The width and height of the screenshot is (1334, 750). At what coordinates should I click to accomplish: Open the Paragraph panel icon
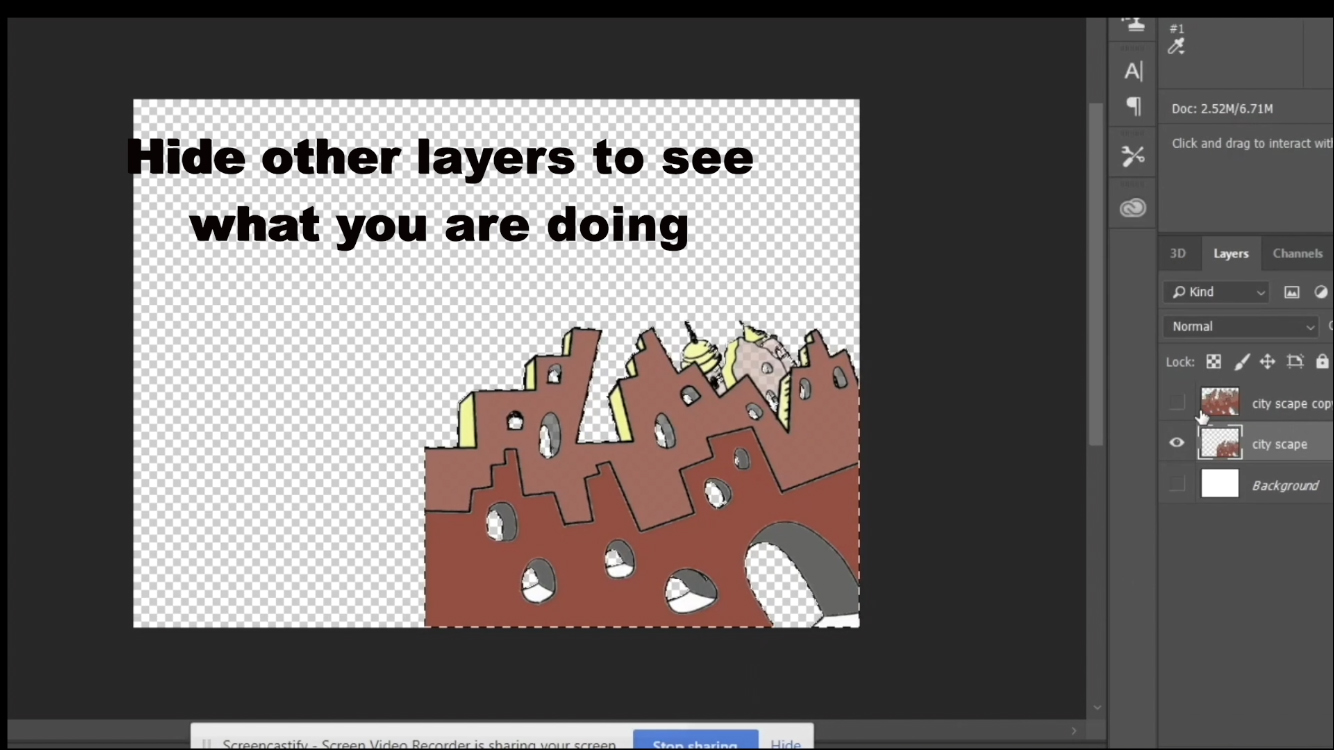point(1133,107)
